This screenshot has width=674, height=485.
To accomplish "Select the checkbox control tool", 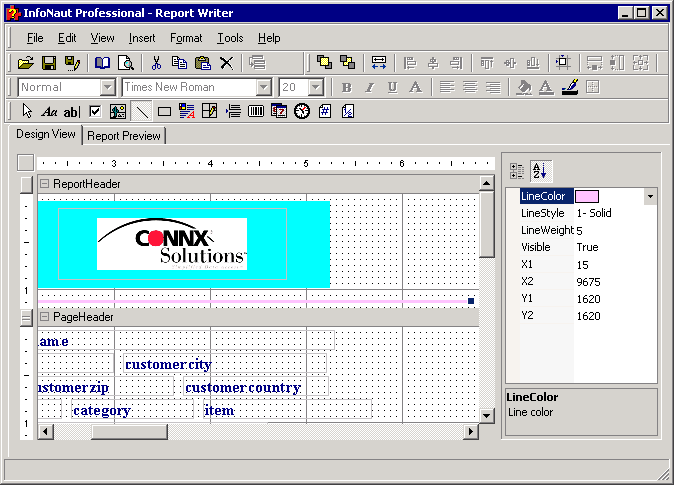I will (95, 112).
